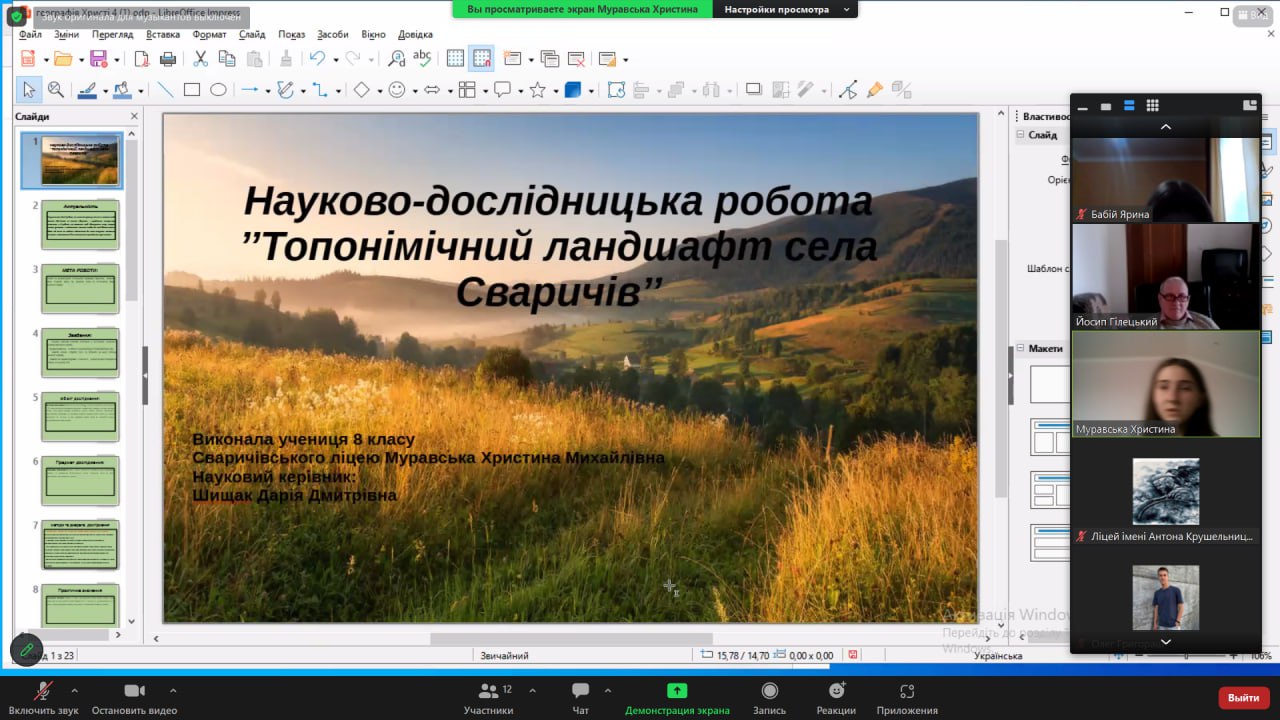Click the red Выйти button

1244,697
